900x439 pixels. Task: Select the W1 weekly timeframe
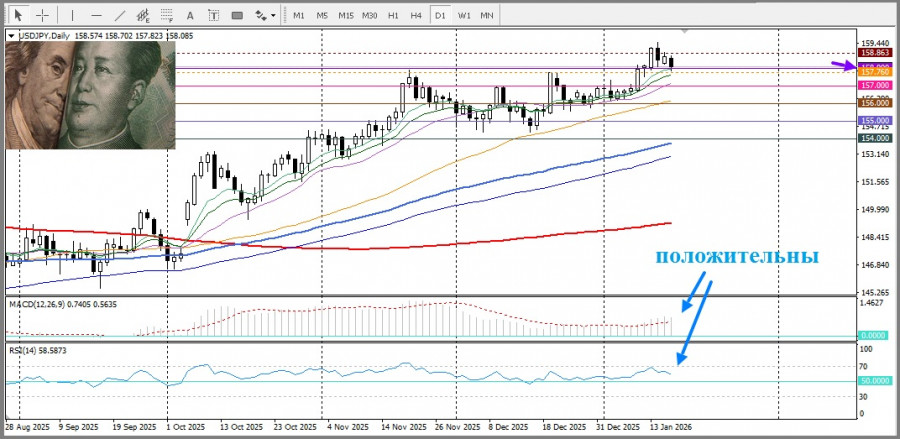pos(464,15)
